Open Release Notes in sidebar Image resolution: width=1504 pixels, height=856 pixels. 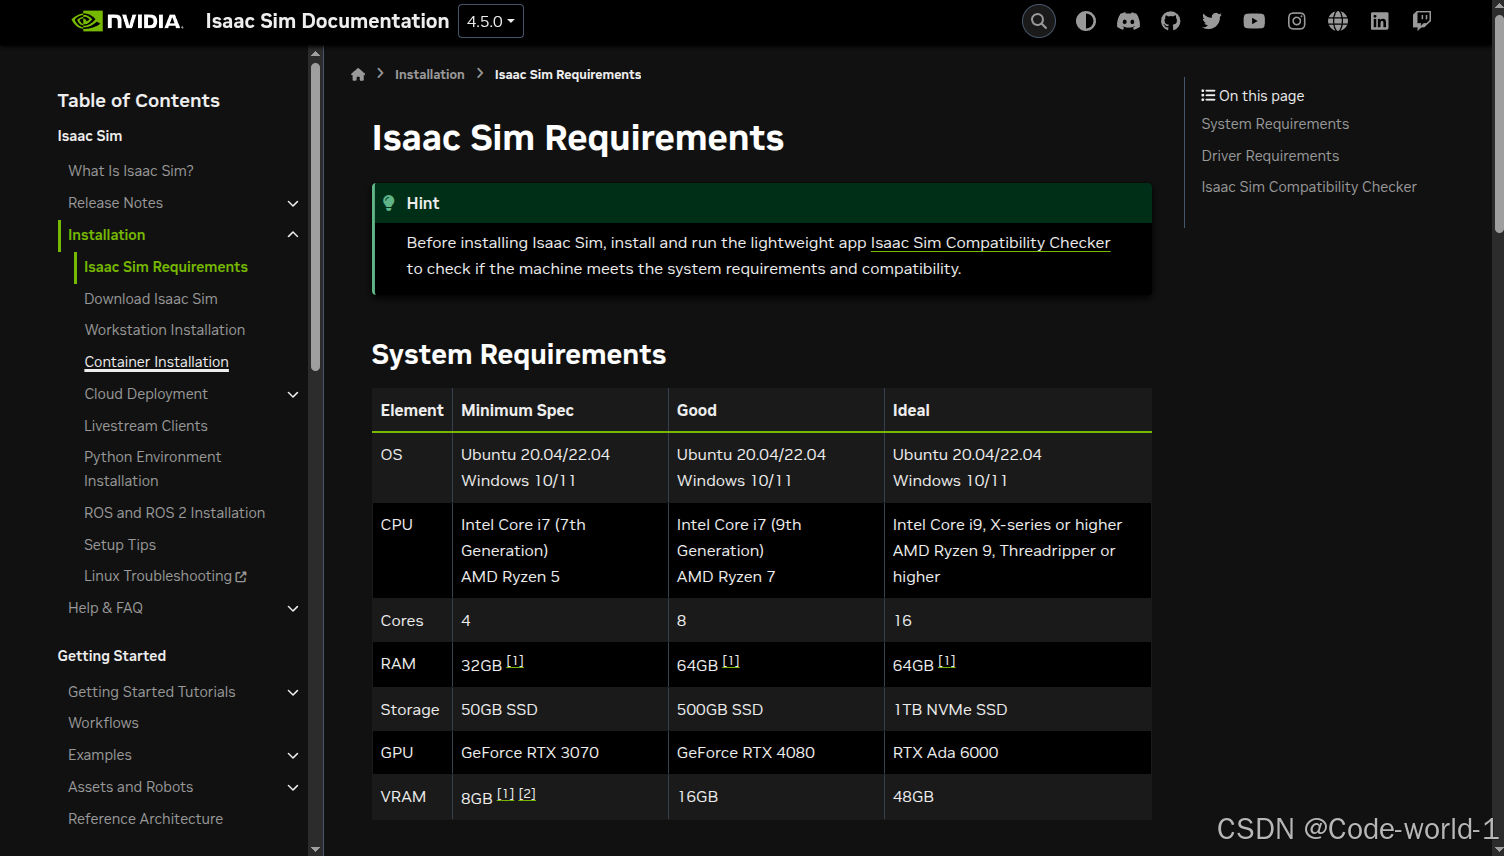[115, 203]
